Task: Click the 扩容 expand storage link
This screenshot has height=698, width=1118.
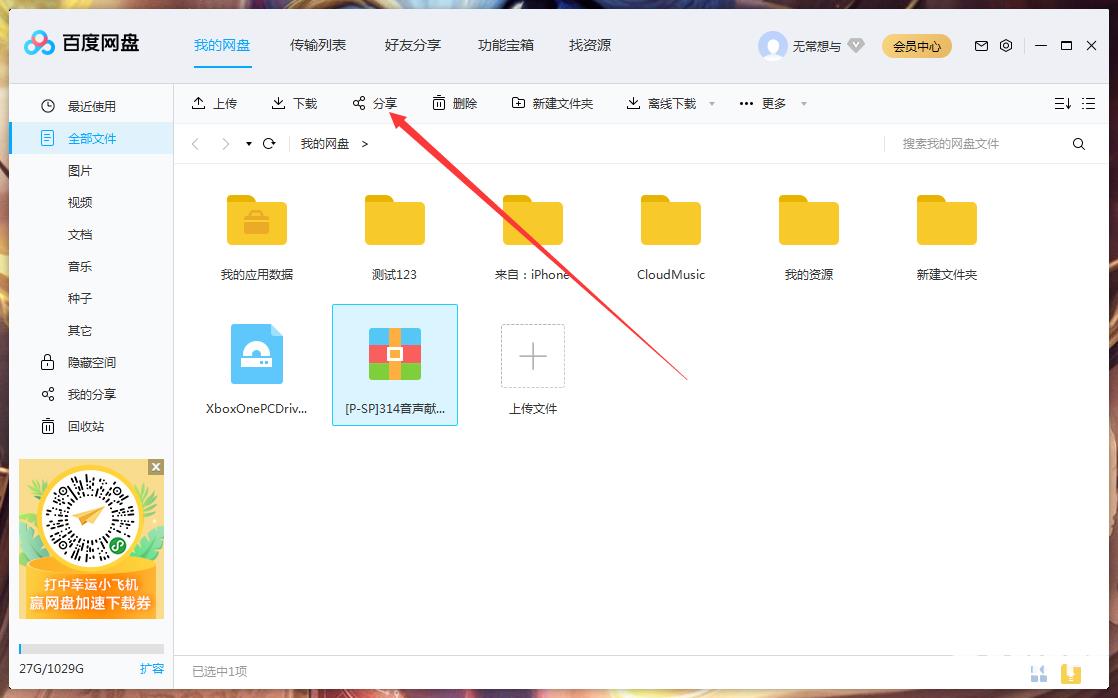Action: pyautogui.click(x=152, y=669)
